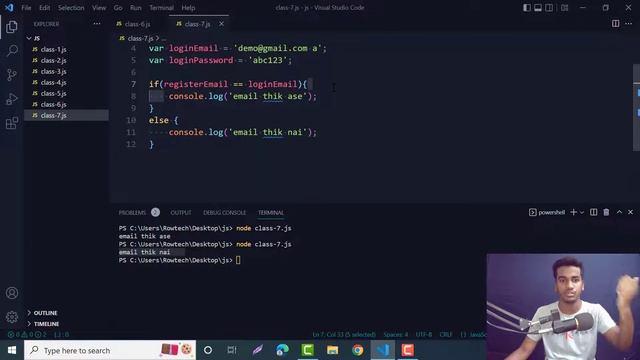This screenshot has height=360, width=640.
Task: Open Microsoft Edge from the taskbar
Action: [282, 350]
